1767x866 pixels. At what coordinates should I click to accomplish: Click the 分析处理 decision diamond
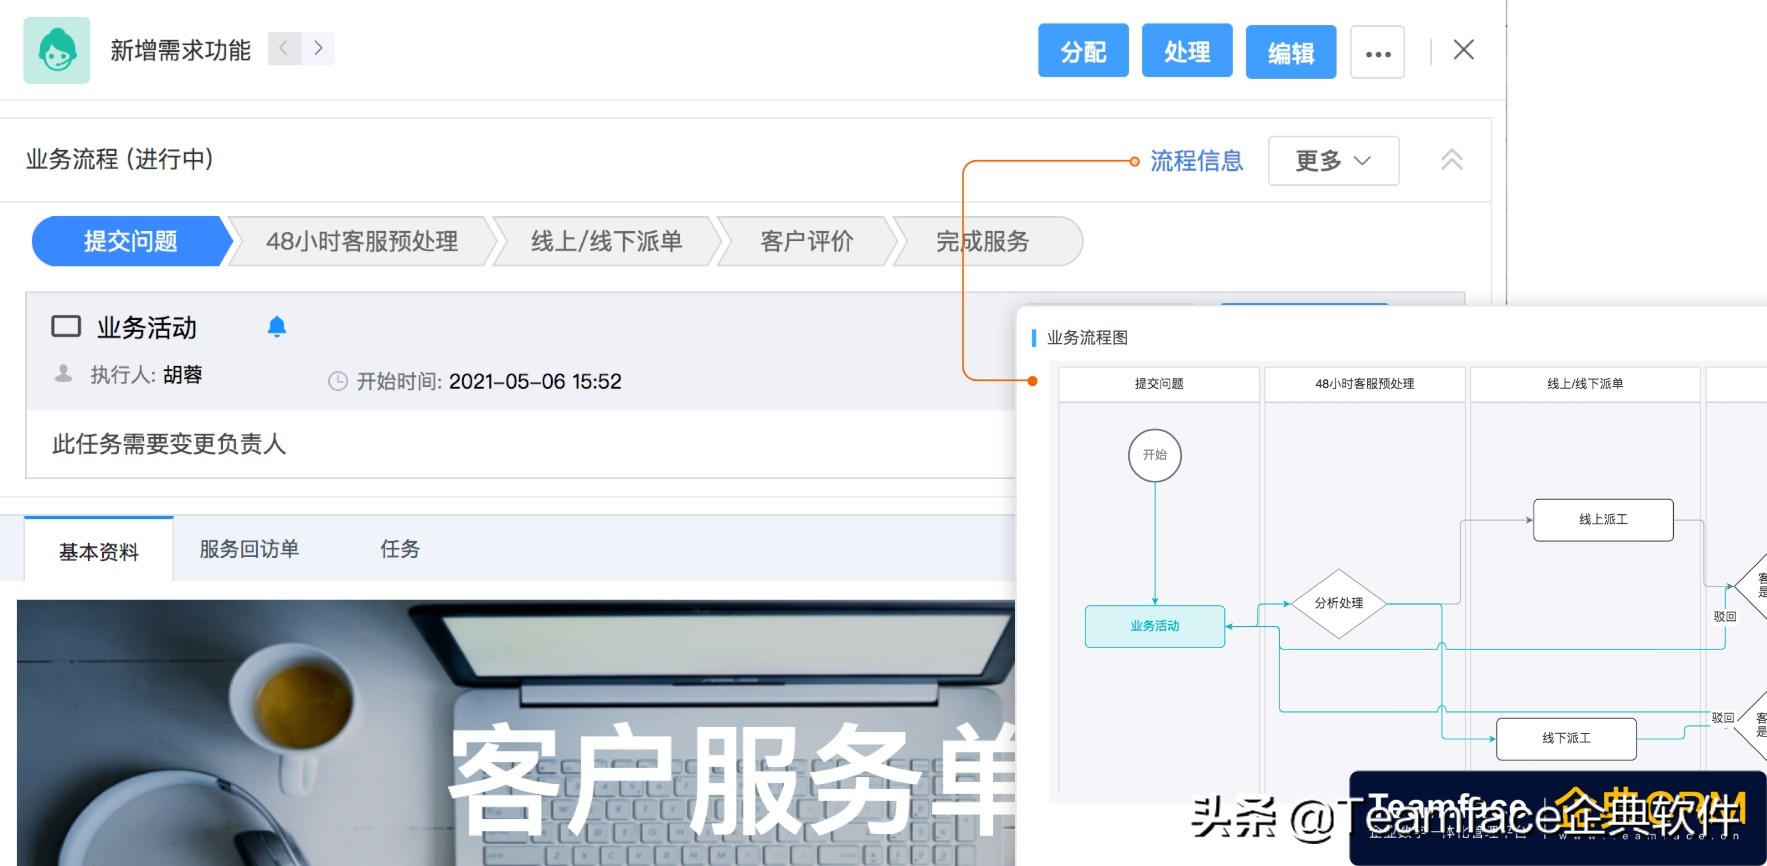click(x=1338, y=603)
